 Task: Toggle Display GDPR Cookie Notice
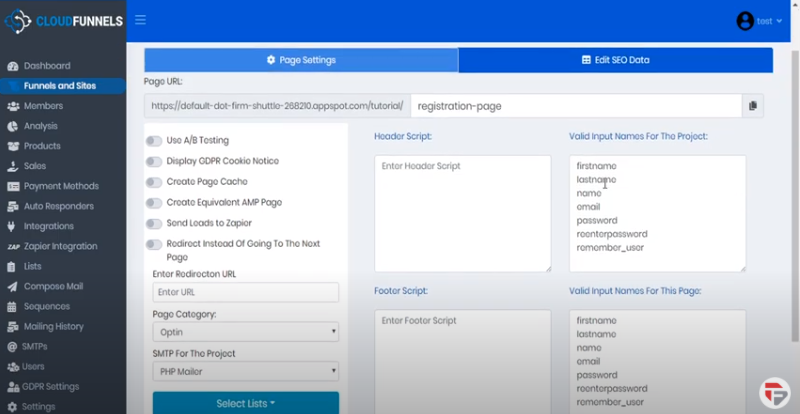click(x=154, y=161)
